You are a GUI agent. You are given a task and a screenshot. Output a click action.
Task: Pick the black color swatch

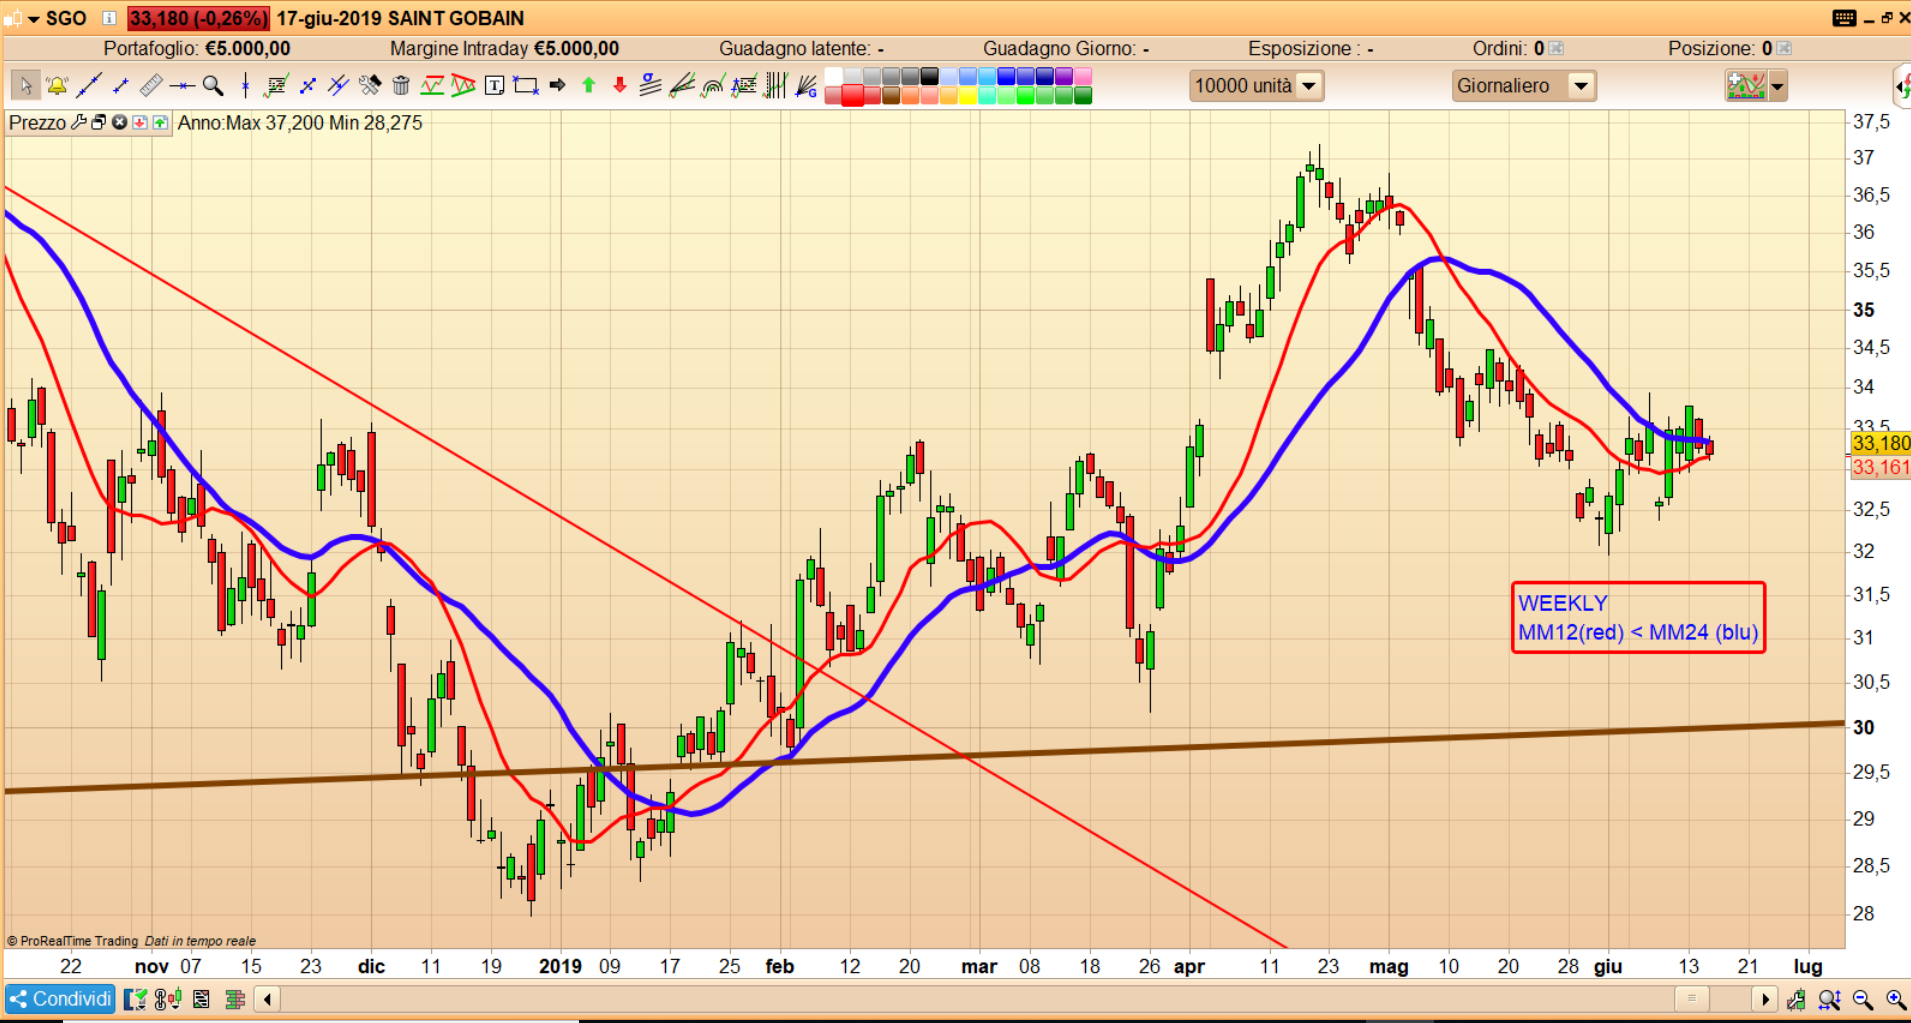(930, 76)
